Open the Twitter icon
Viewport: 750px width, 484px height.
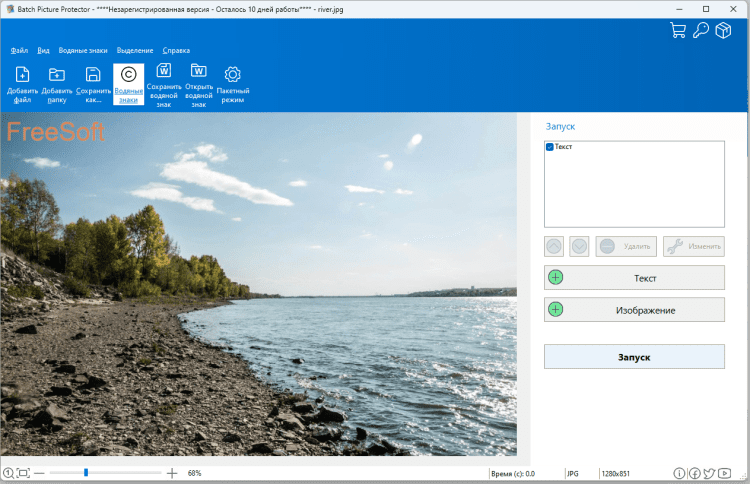[x=709, y=473]
